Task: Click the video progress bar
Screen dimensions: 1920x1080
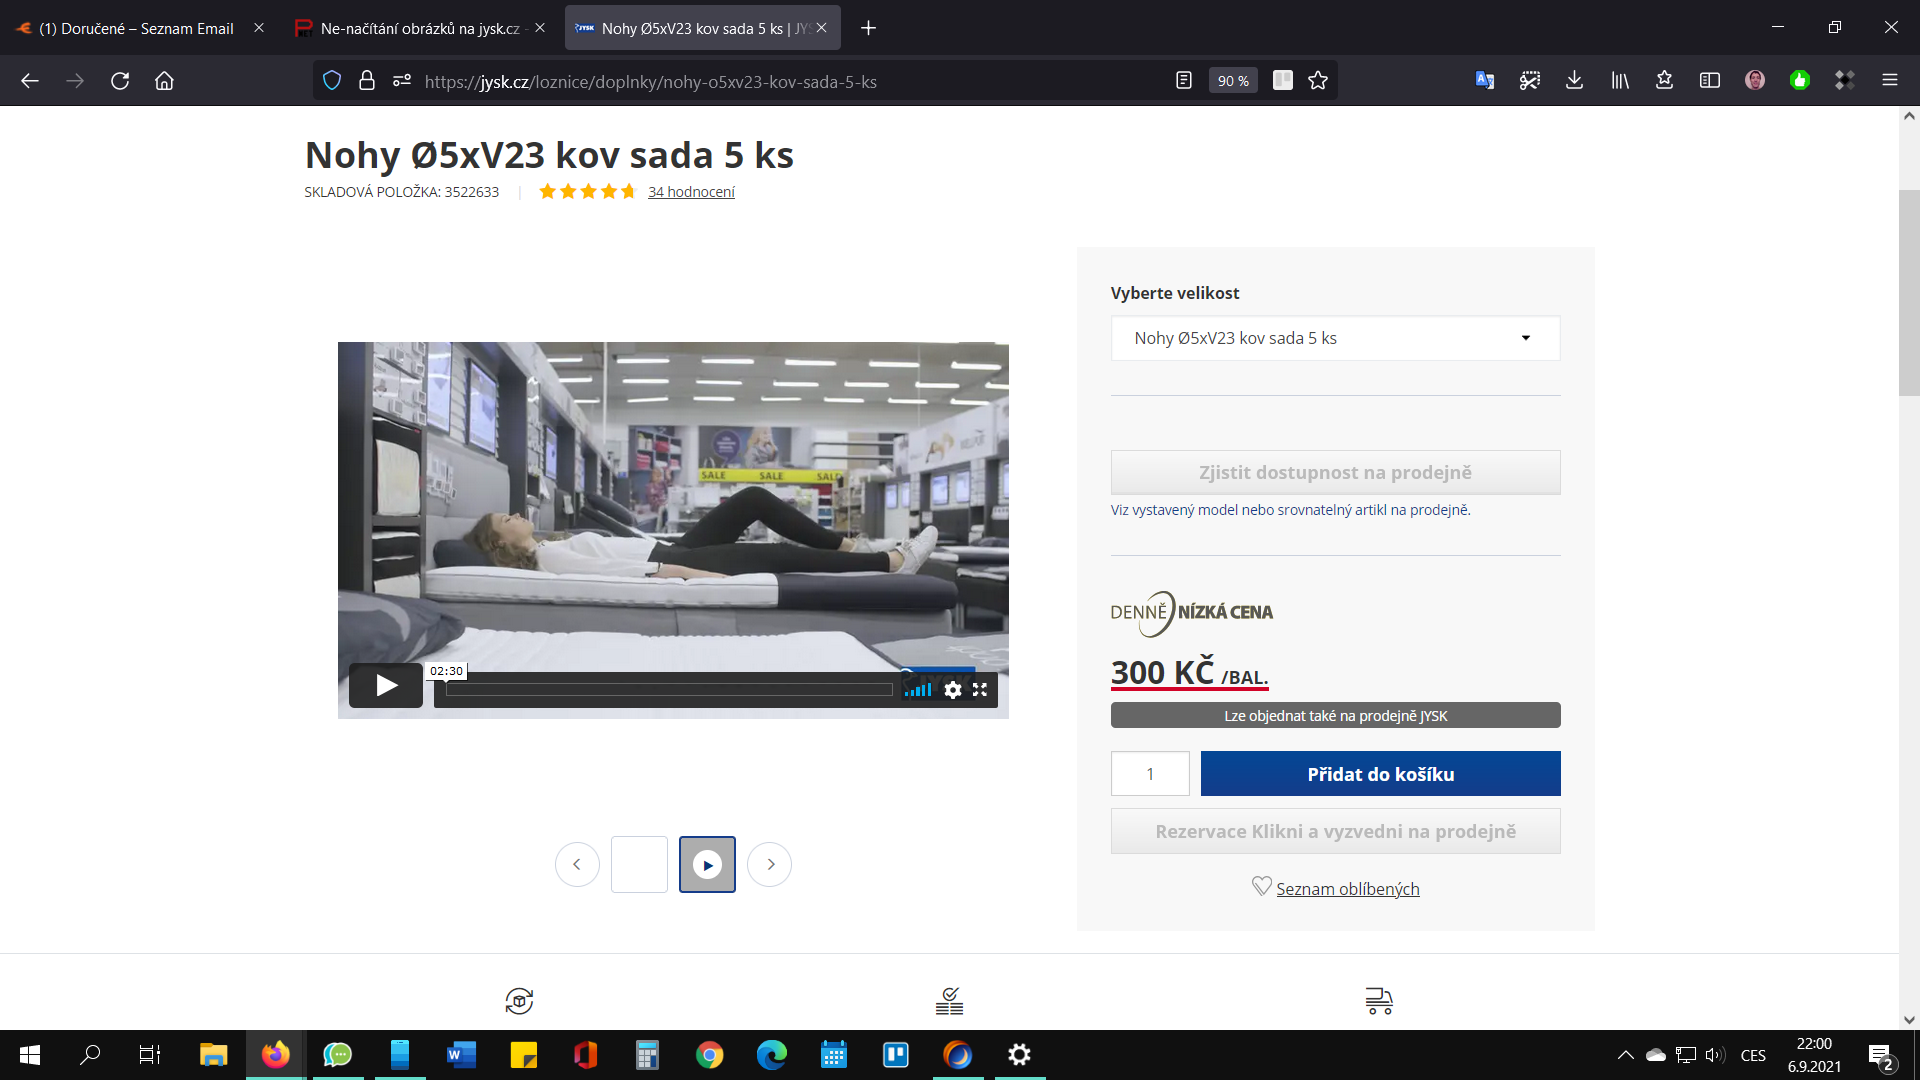Action: coord(668,690)
